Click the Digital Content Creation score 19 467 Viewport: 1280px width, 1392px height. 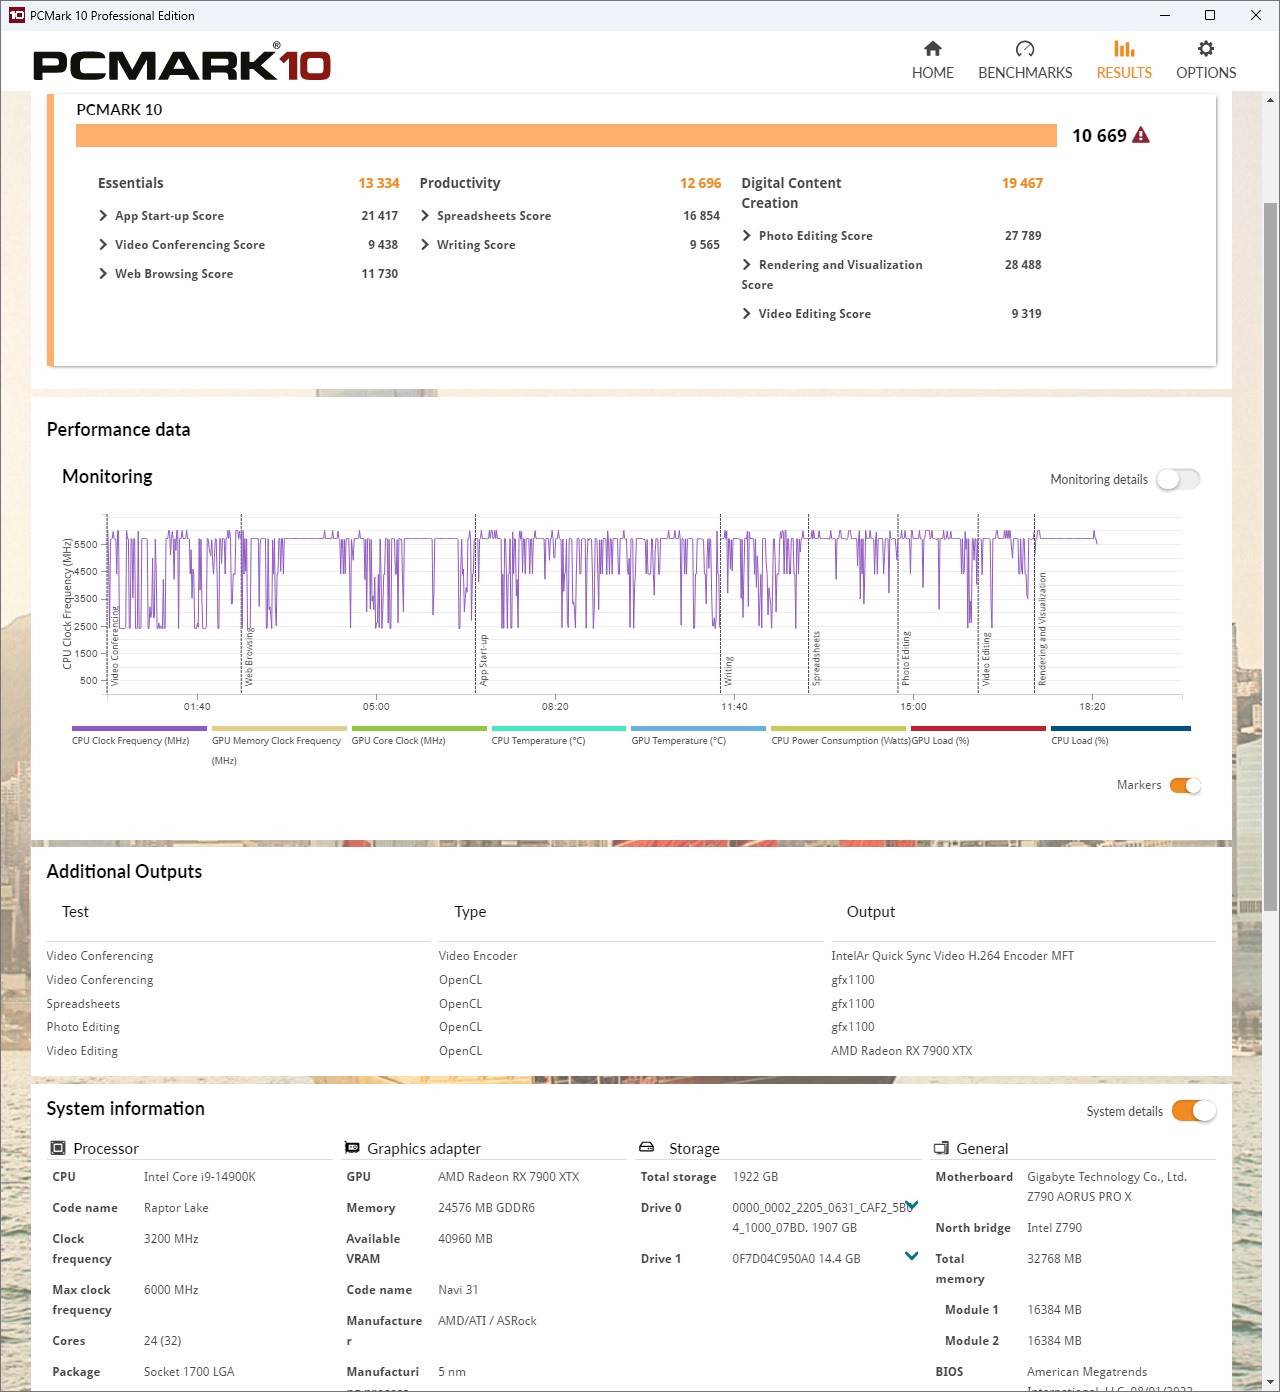click(1022, 183)
